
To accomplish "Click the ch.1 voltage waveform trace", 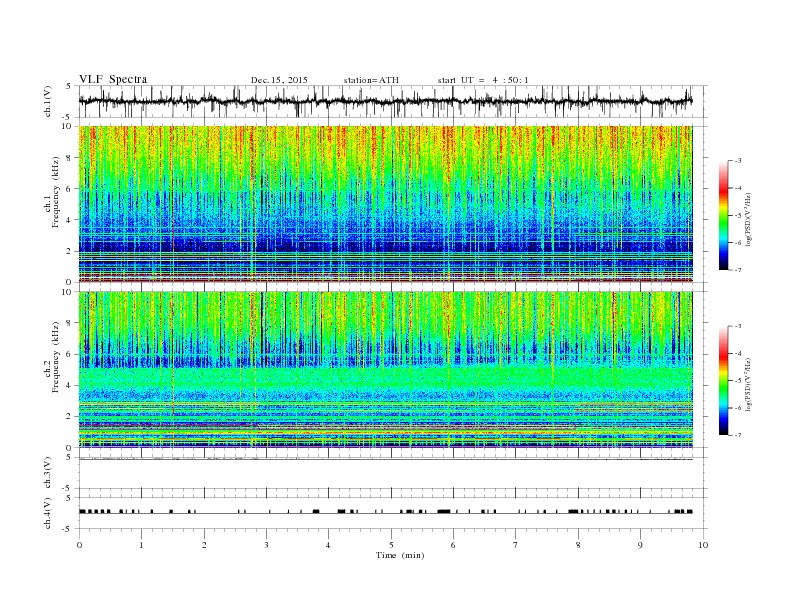I will coord(385,101).
